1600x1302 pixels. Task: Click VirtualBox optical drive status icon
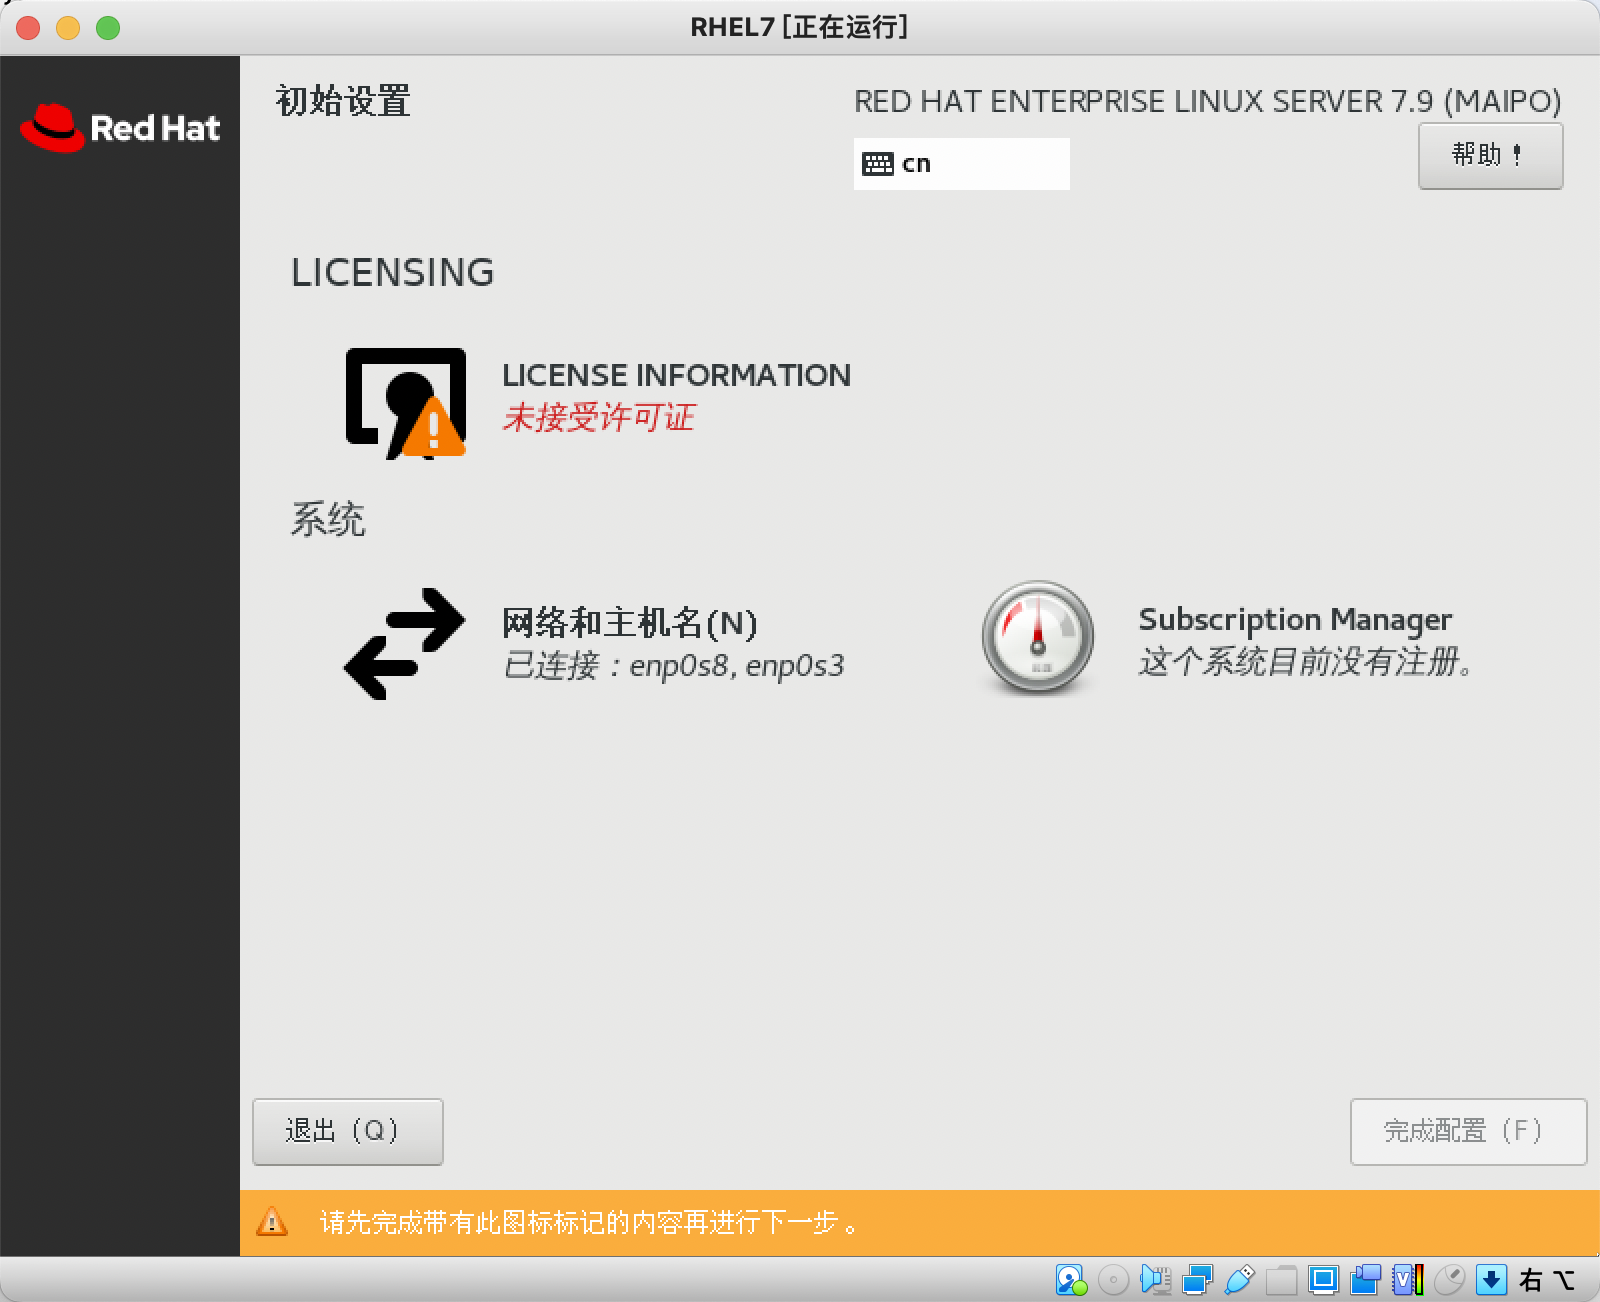click(x=1113, y=1280)
